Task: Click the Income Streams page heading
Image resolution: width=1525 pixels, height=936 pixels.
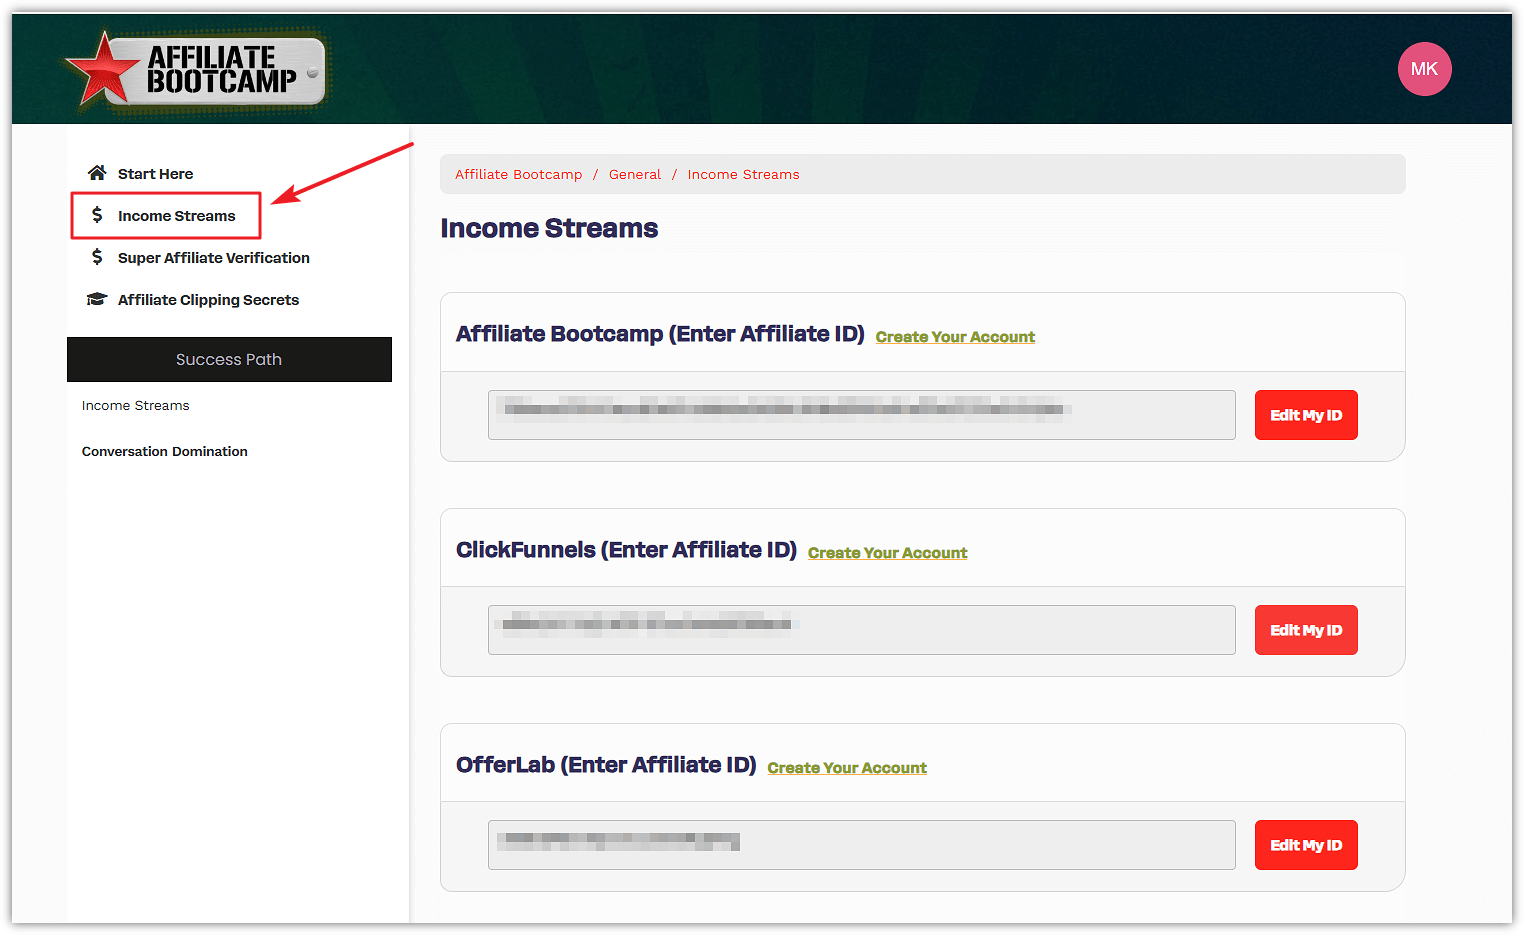Action: point(549,228)
